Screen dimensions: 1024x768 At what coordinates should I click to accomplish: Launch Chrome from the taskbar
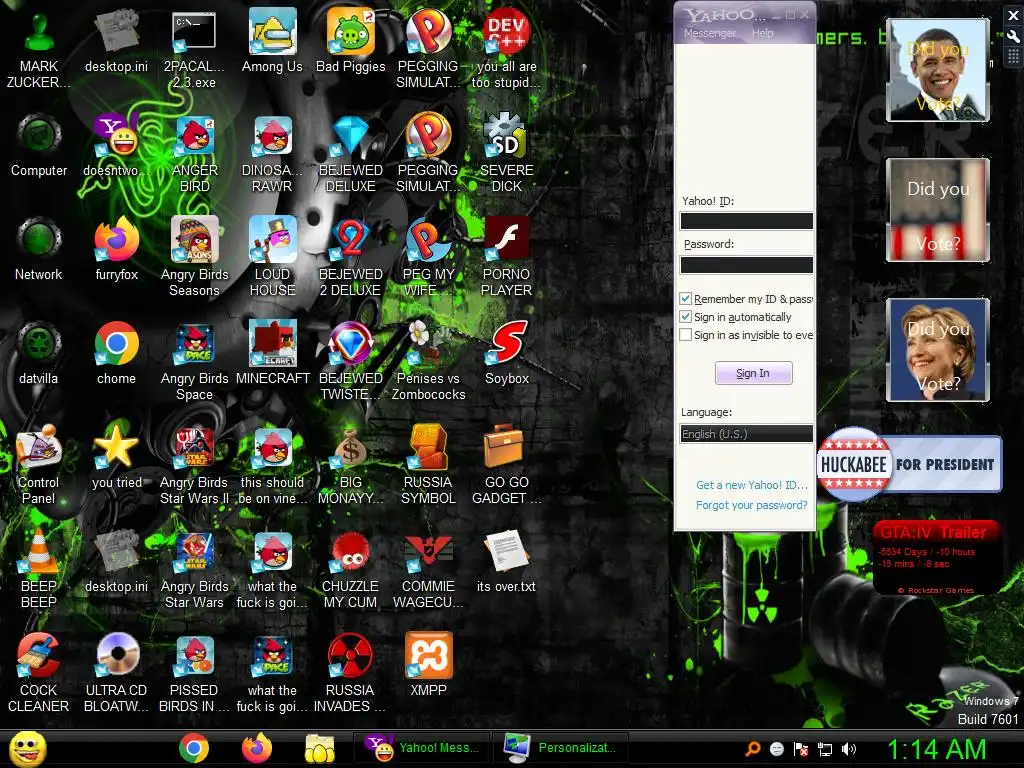tap(194, 748)
